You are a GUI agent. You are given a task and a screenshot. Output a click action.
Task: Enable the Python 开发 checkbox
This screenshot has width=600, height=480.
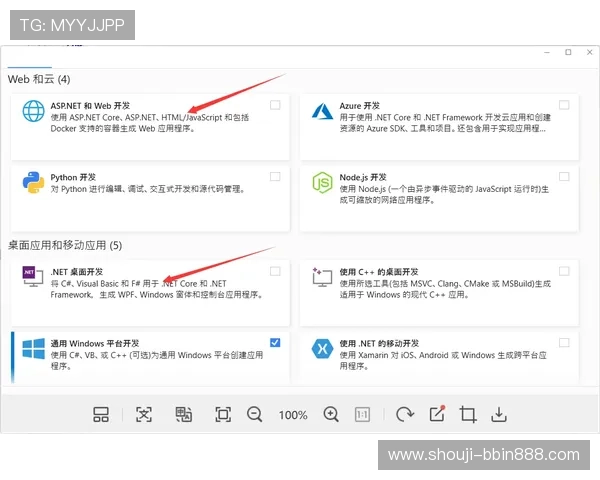[275, 176]
